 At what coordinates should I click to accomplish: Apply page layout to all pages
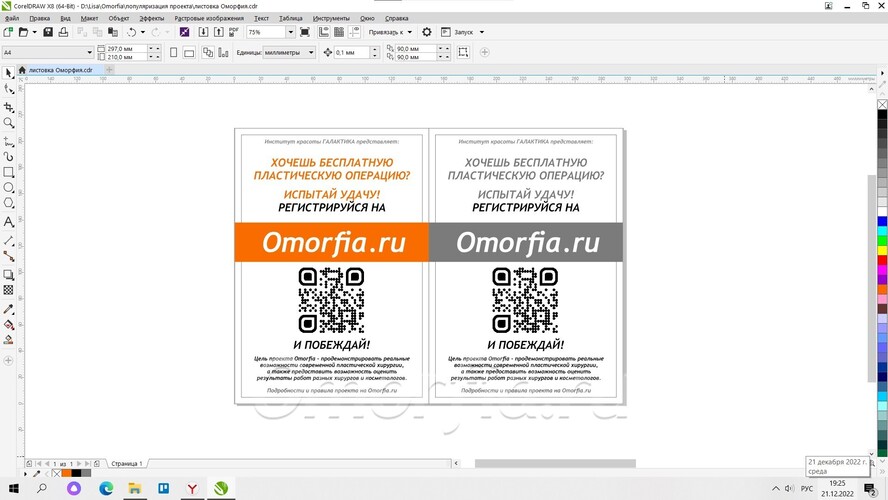[x=208, y=53]
